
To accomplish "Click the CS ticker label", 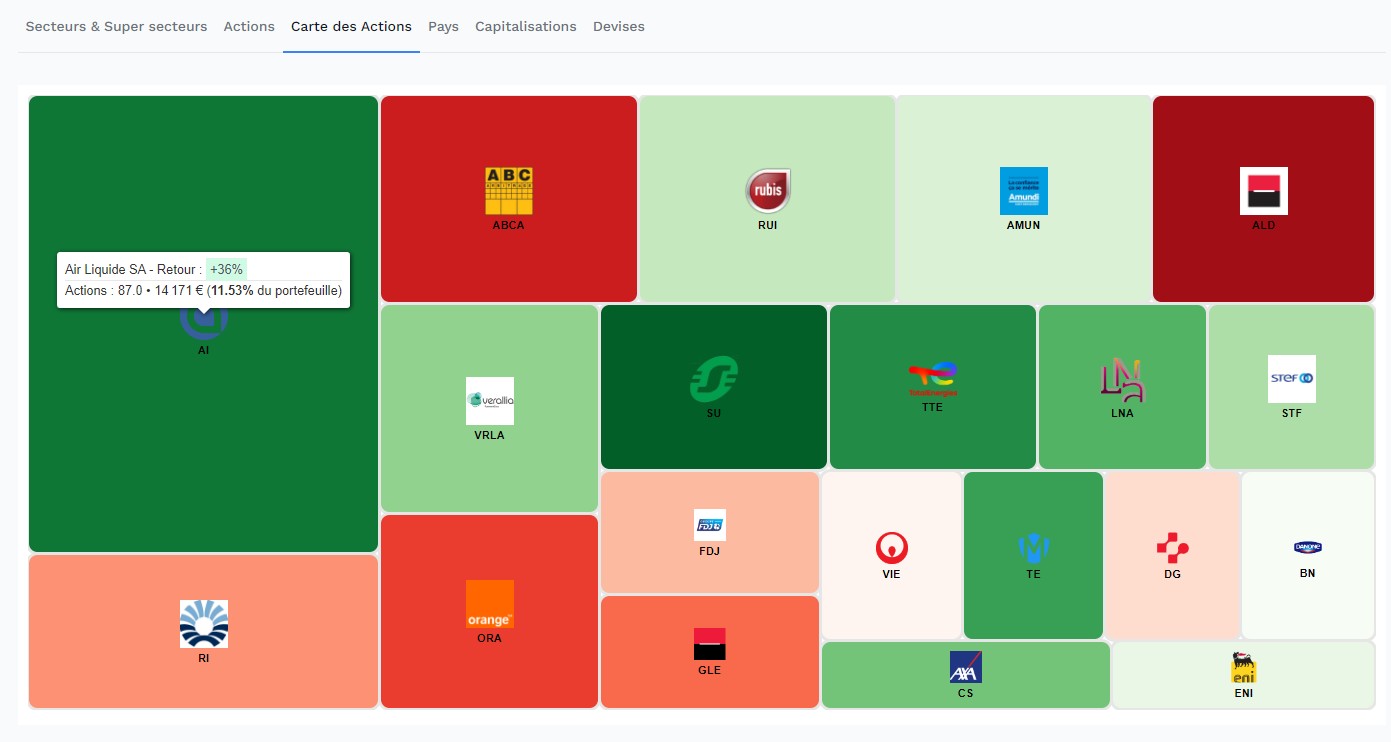I will [x=966, y=694].
